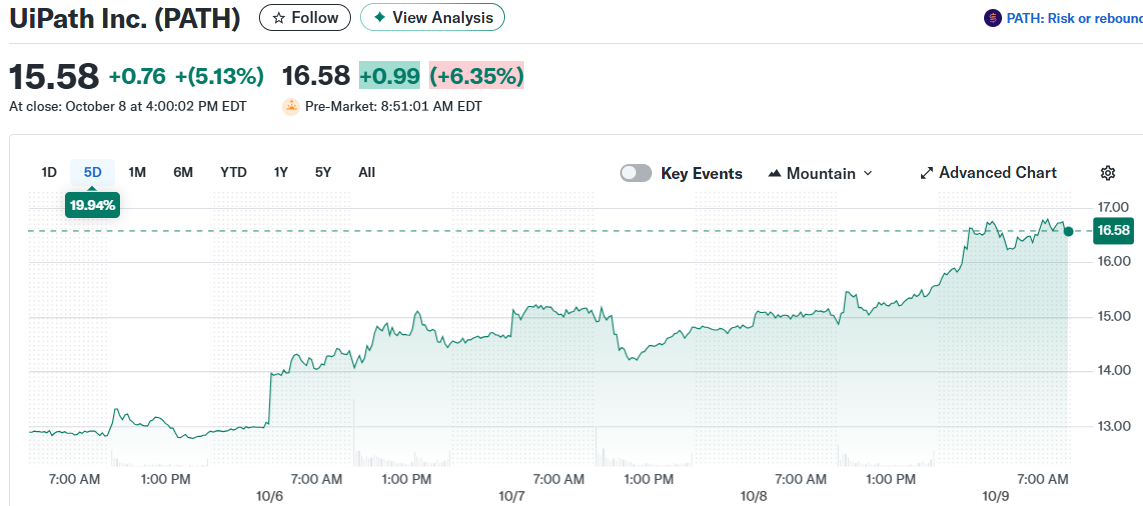Viewport: 1143px width, 506px height.
Task: Select the 6M time range
Action: 183,172
